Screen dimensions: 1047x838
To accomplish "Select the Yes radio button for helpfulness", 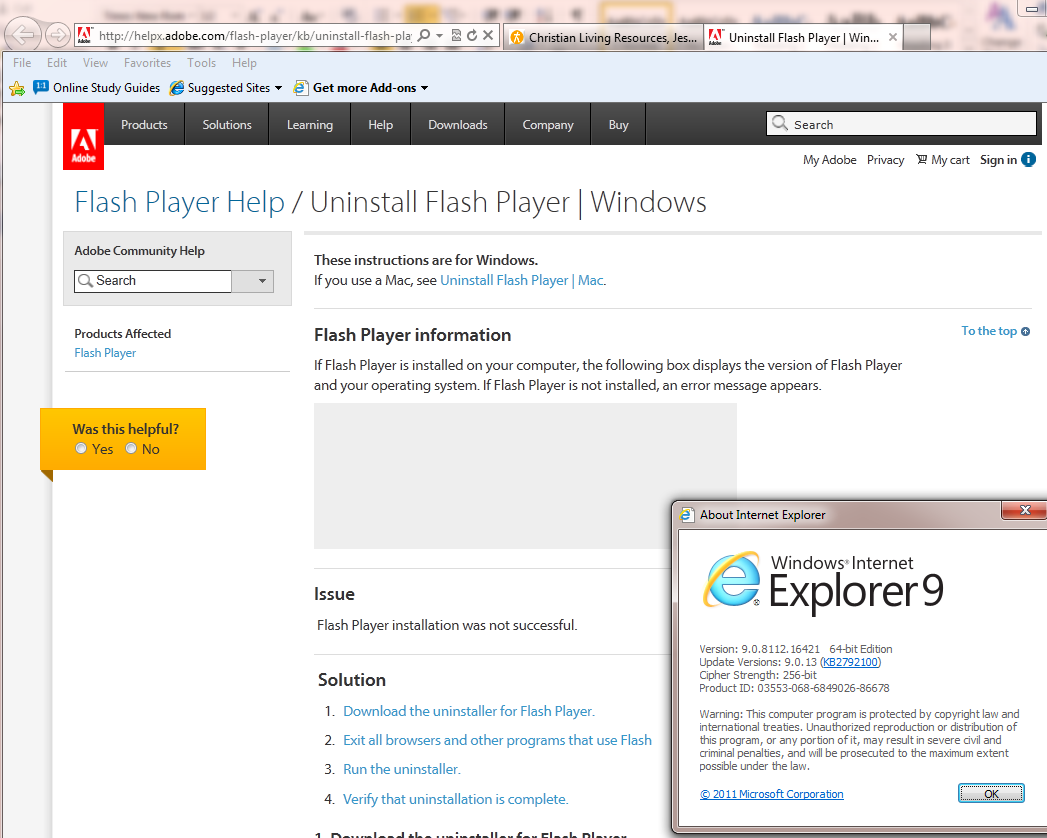I will (81, 449).
